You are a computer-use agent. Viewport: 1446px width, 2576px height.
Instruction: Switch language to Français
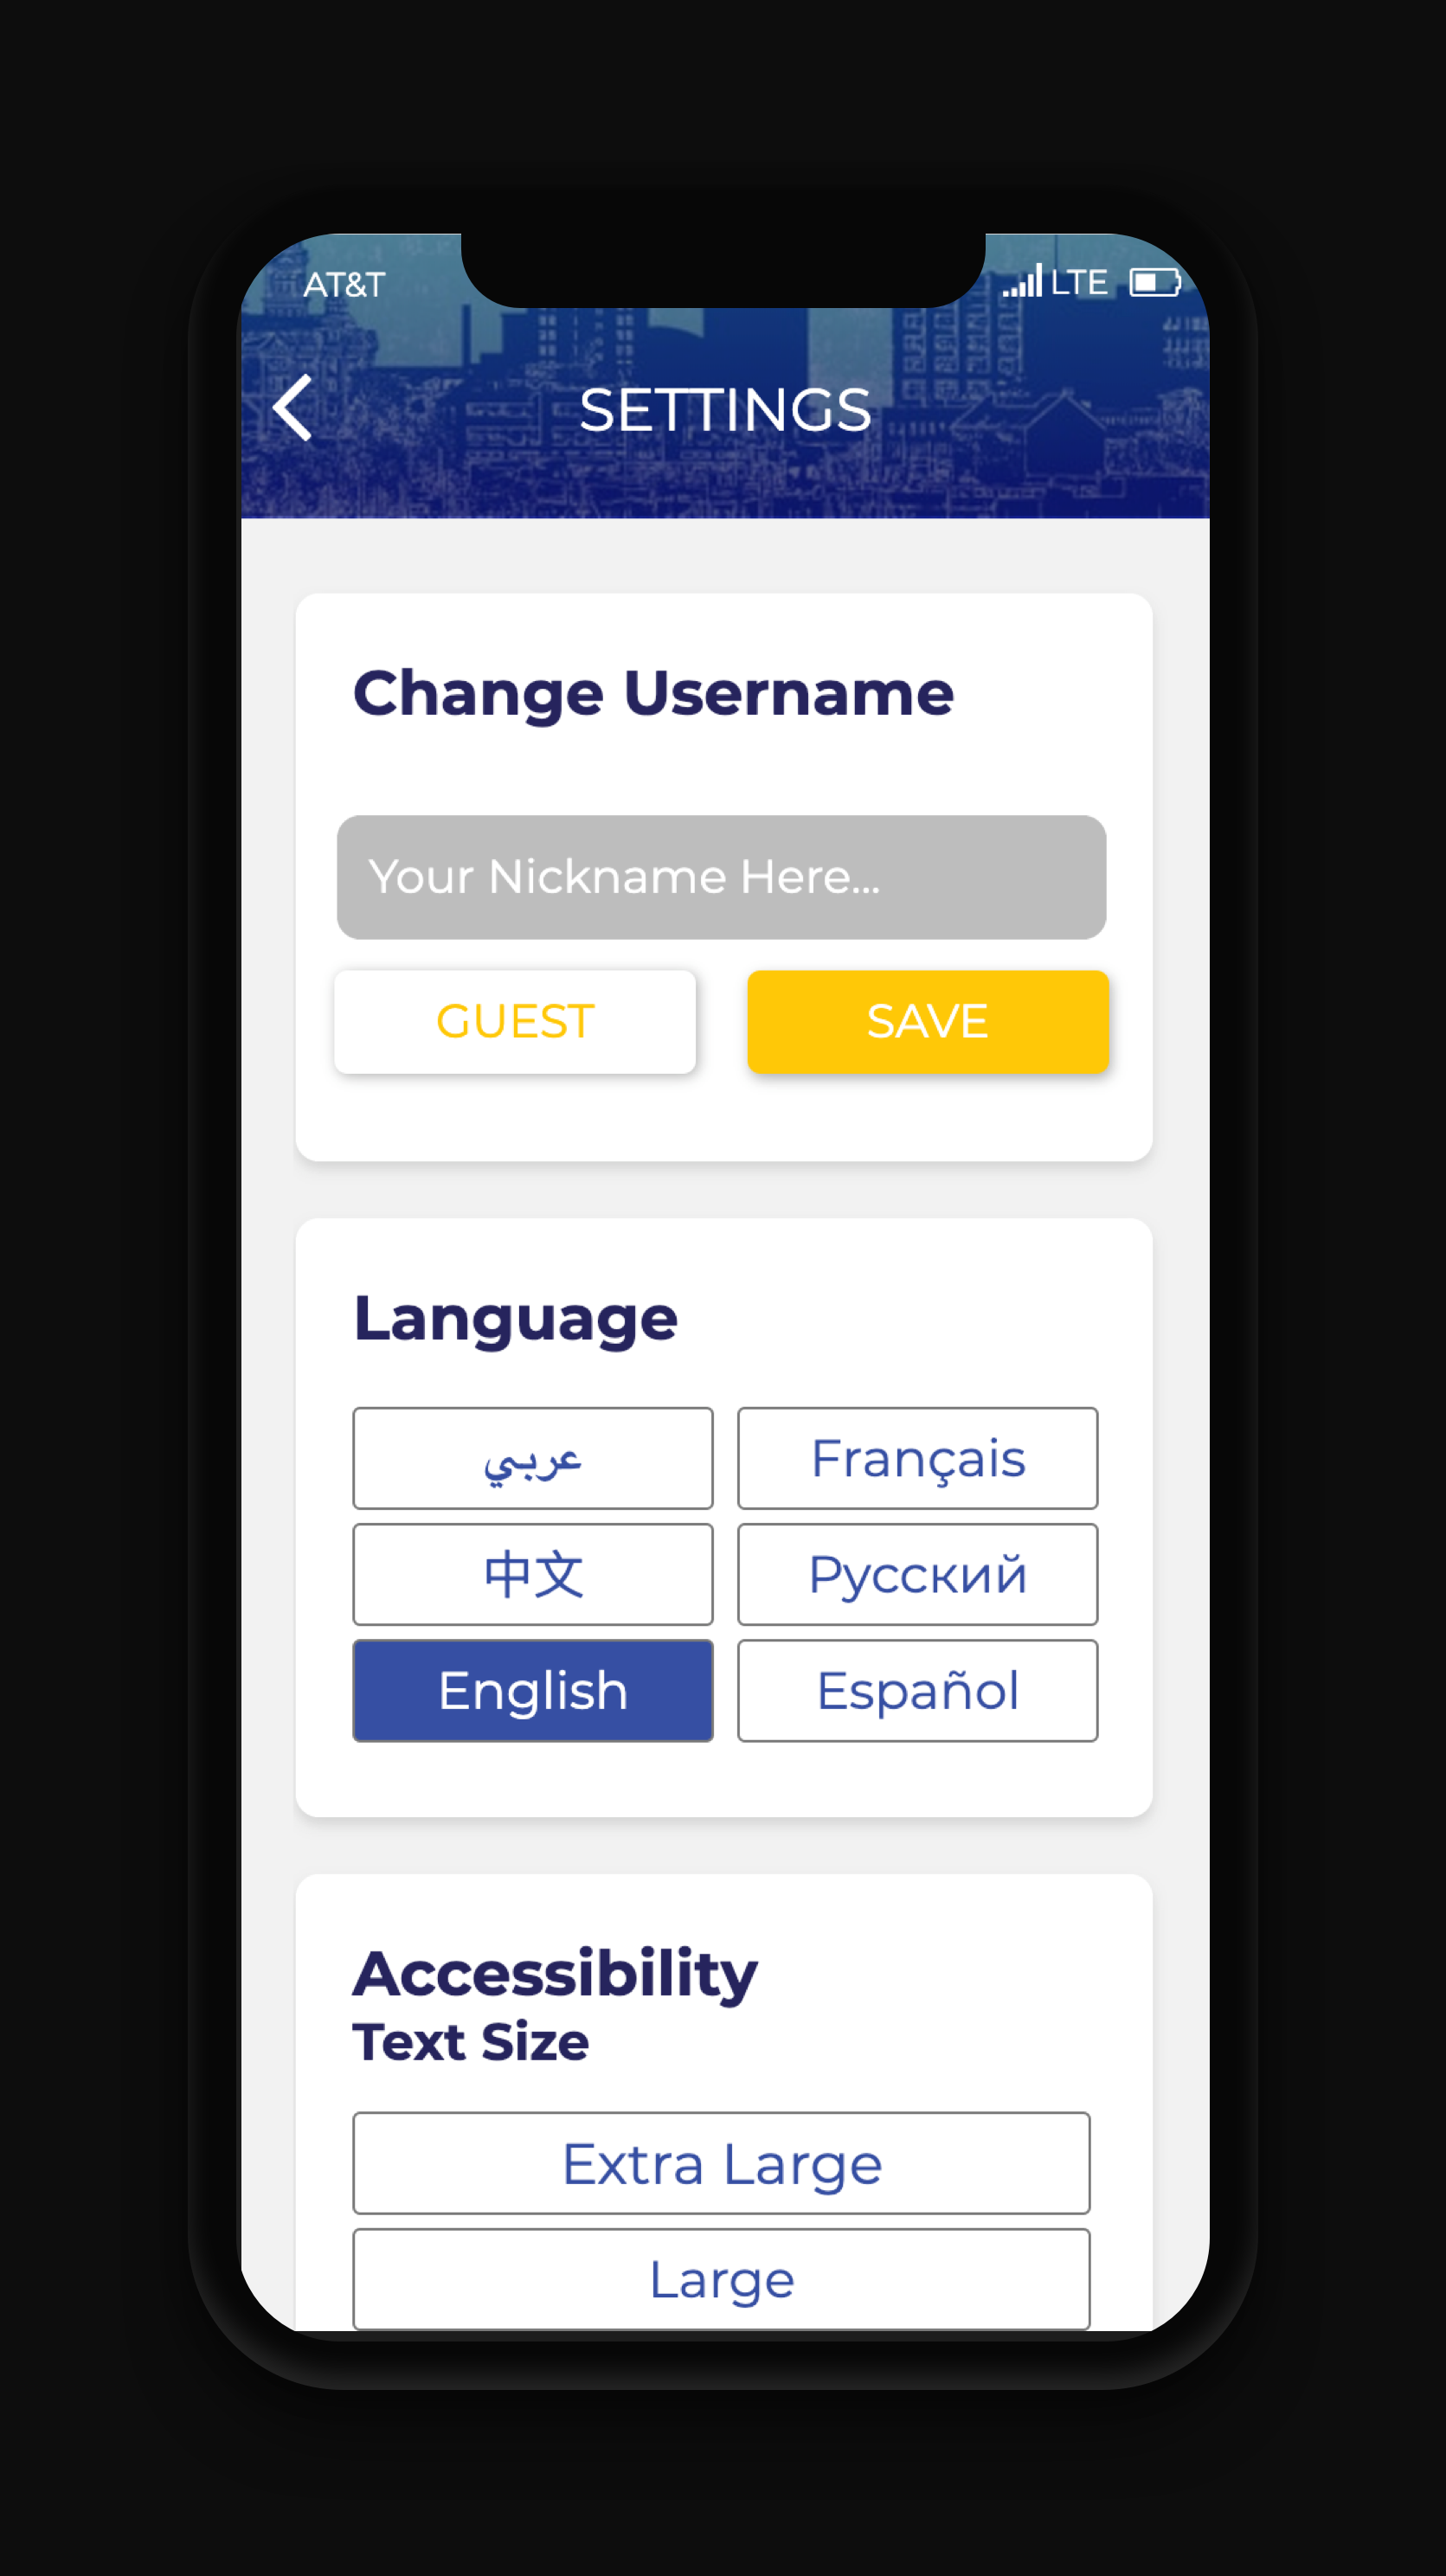coord(917,1458)
